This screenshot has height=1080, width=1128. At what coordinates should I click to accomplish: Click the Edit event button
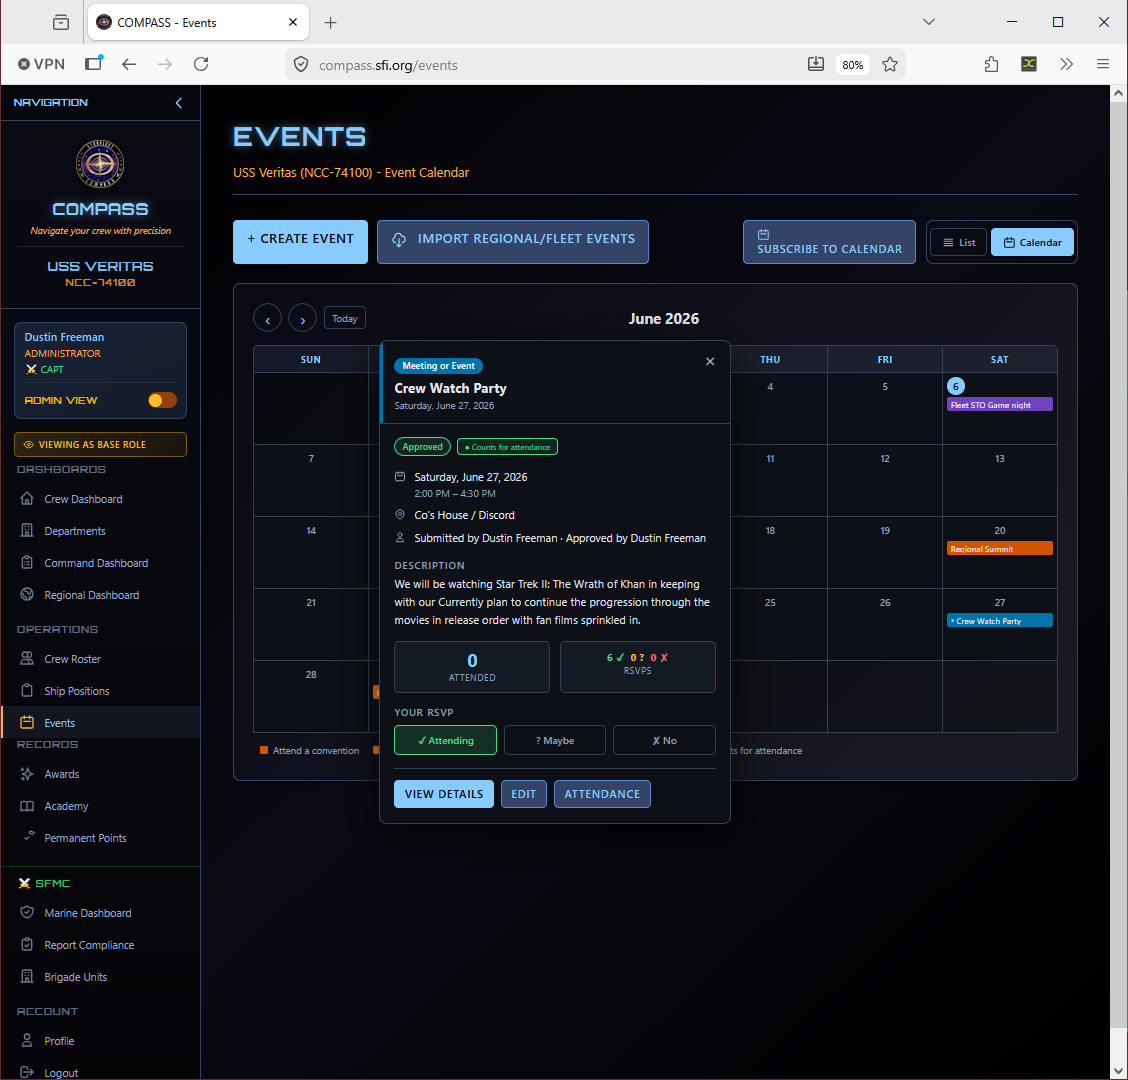click(524, 794)
